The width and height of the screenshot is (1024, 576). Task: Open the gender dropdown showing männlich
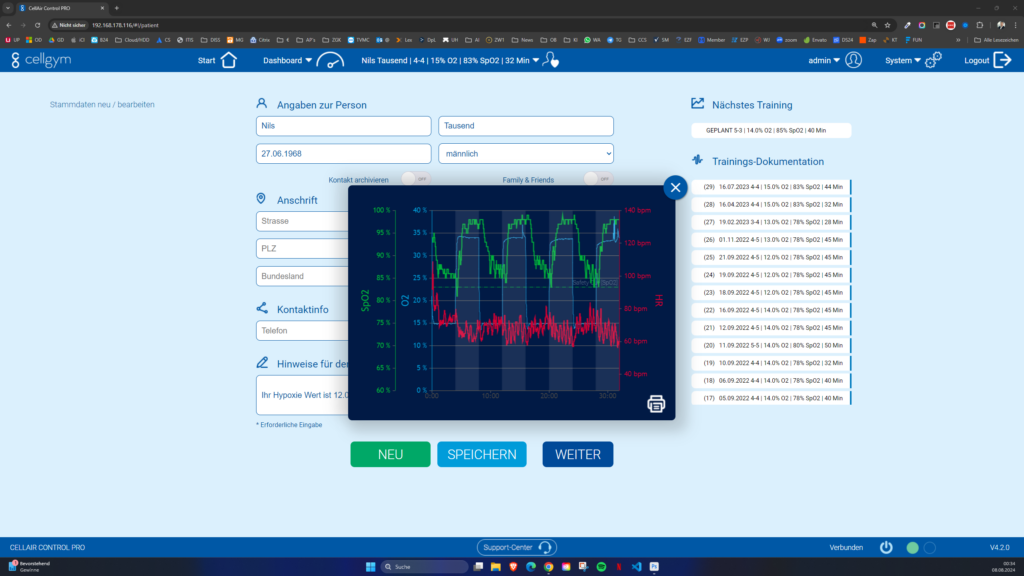pyautogui.click(x=525, y=154)
